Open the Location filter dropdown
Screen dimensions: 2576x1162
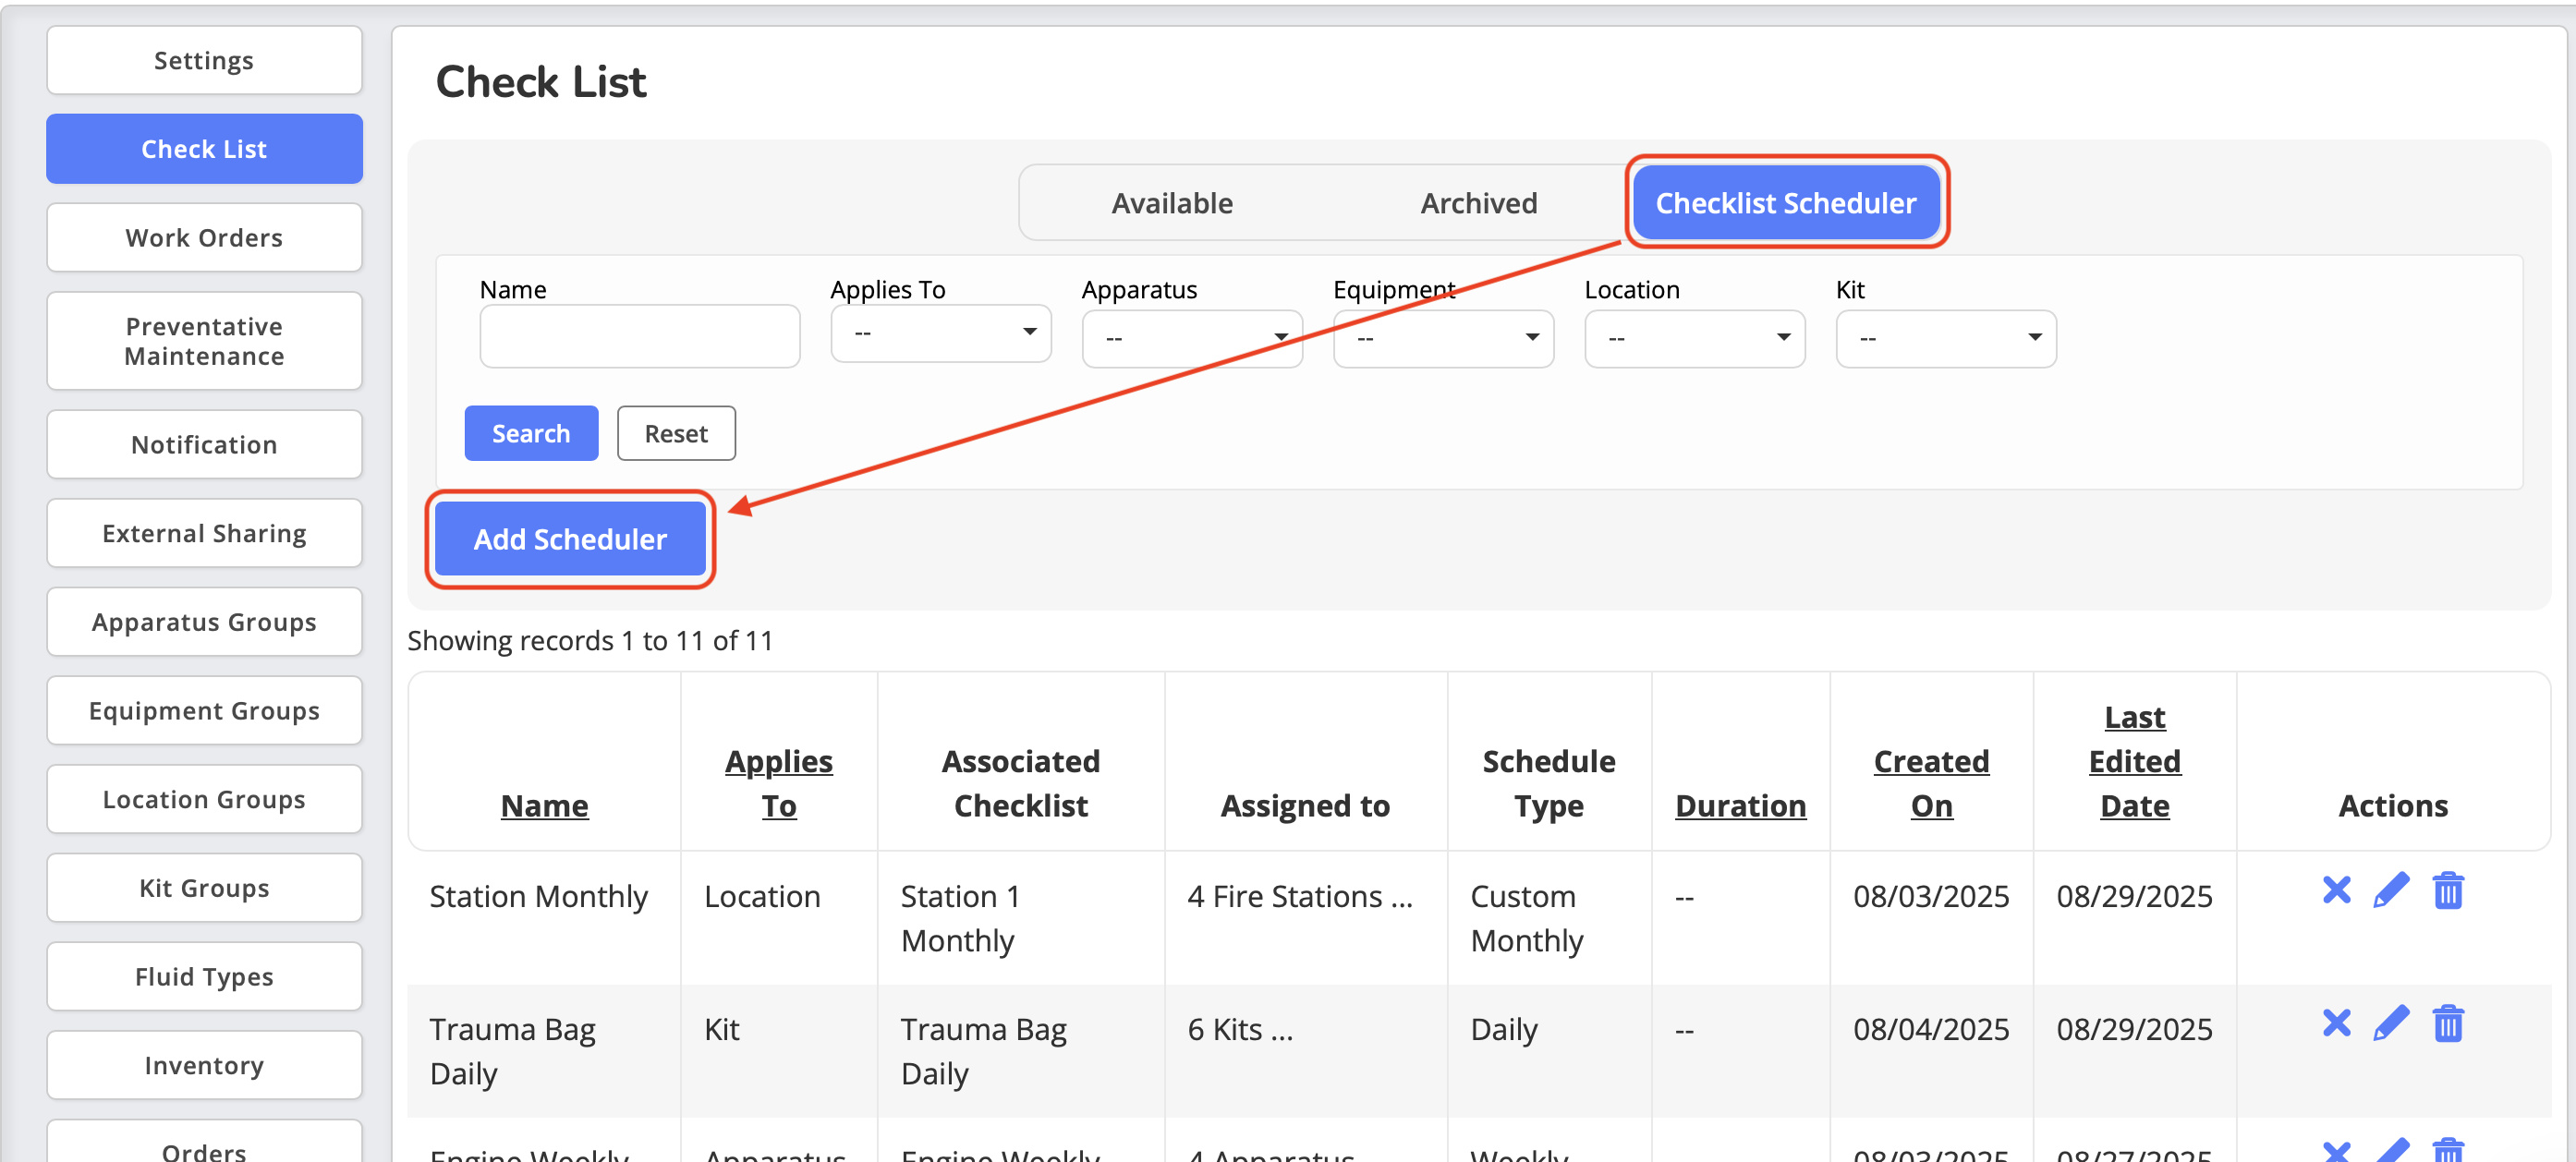1694,338
